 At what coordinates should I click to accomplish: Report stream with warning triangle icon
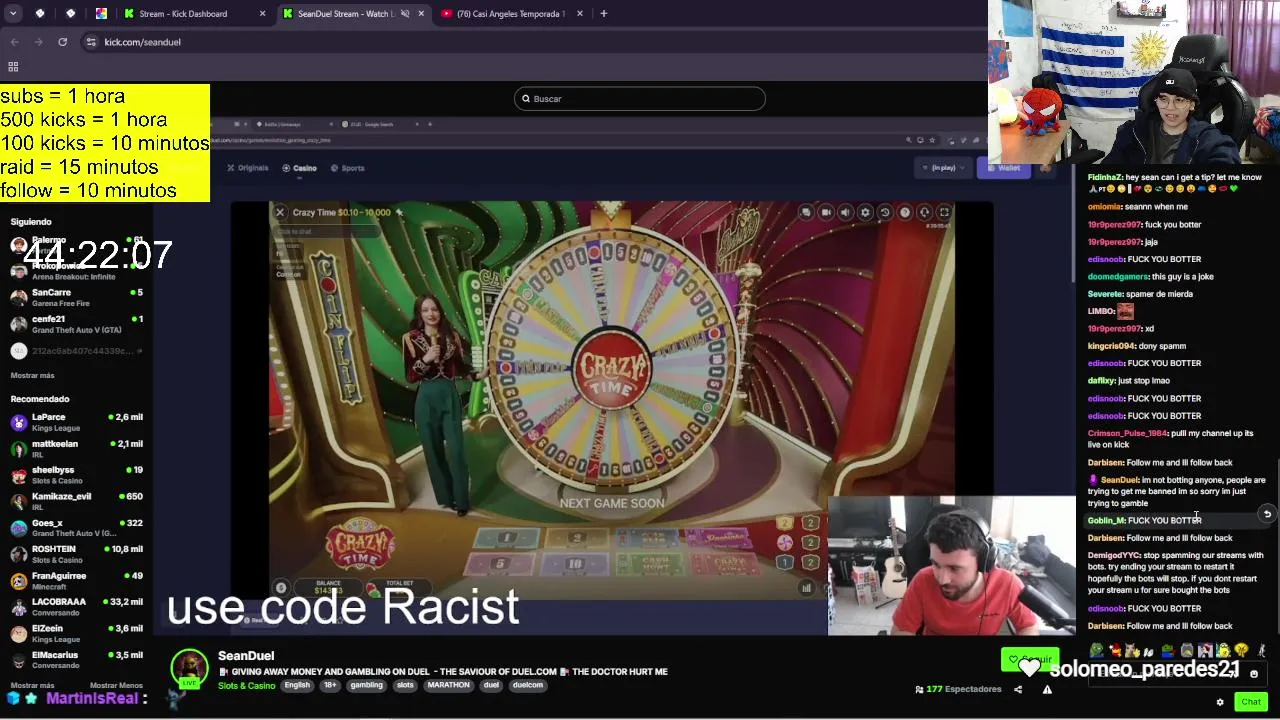1047,690
